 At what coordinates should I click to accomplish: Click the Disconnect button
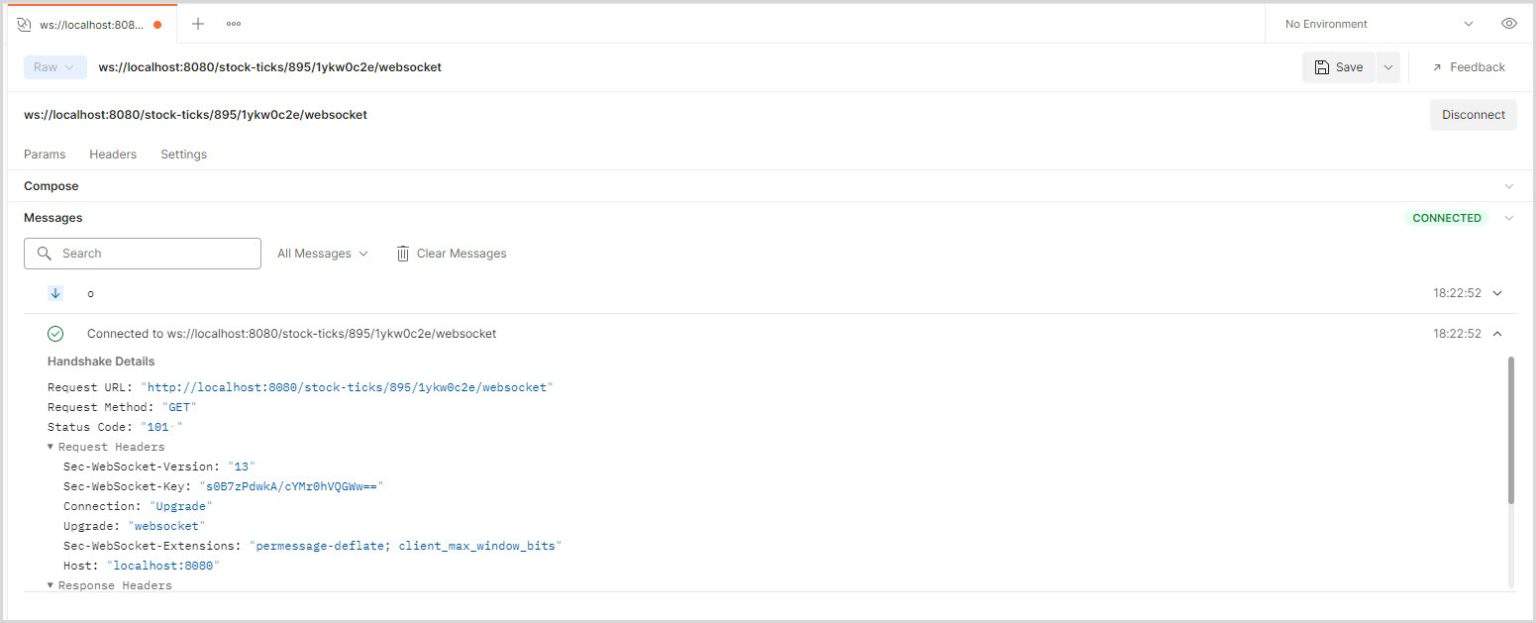(1472, 115)
